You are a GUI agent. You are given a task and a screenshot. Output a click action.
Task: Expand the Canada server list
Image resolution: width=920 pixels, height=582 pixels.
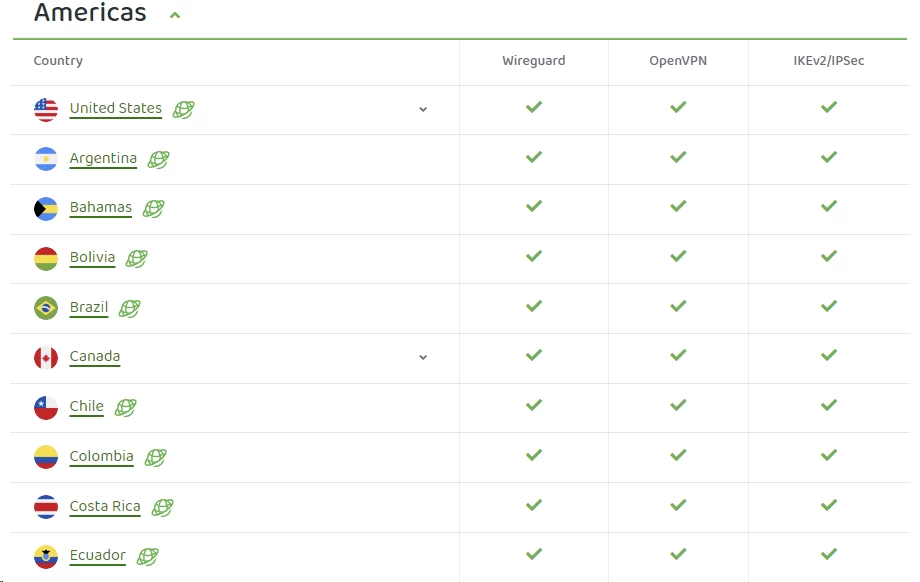423,357
